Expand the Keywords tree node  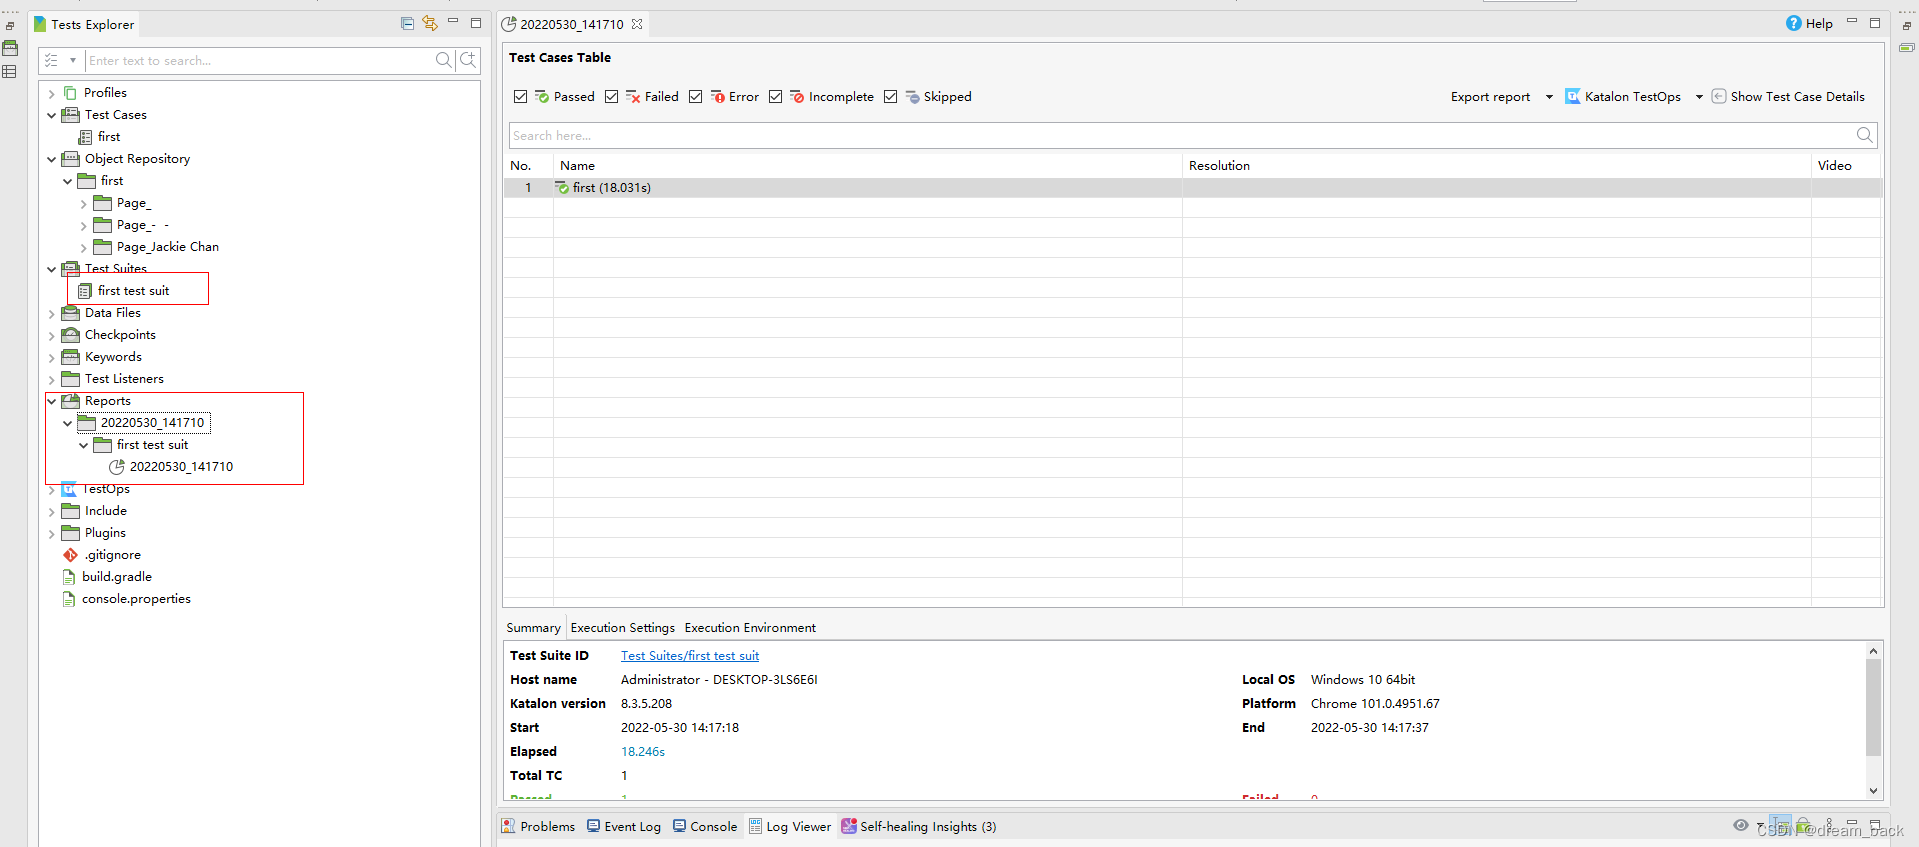click(52, 357)
